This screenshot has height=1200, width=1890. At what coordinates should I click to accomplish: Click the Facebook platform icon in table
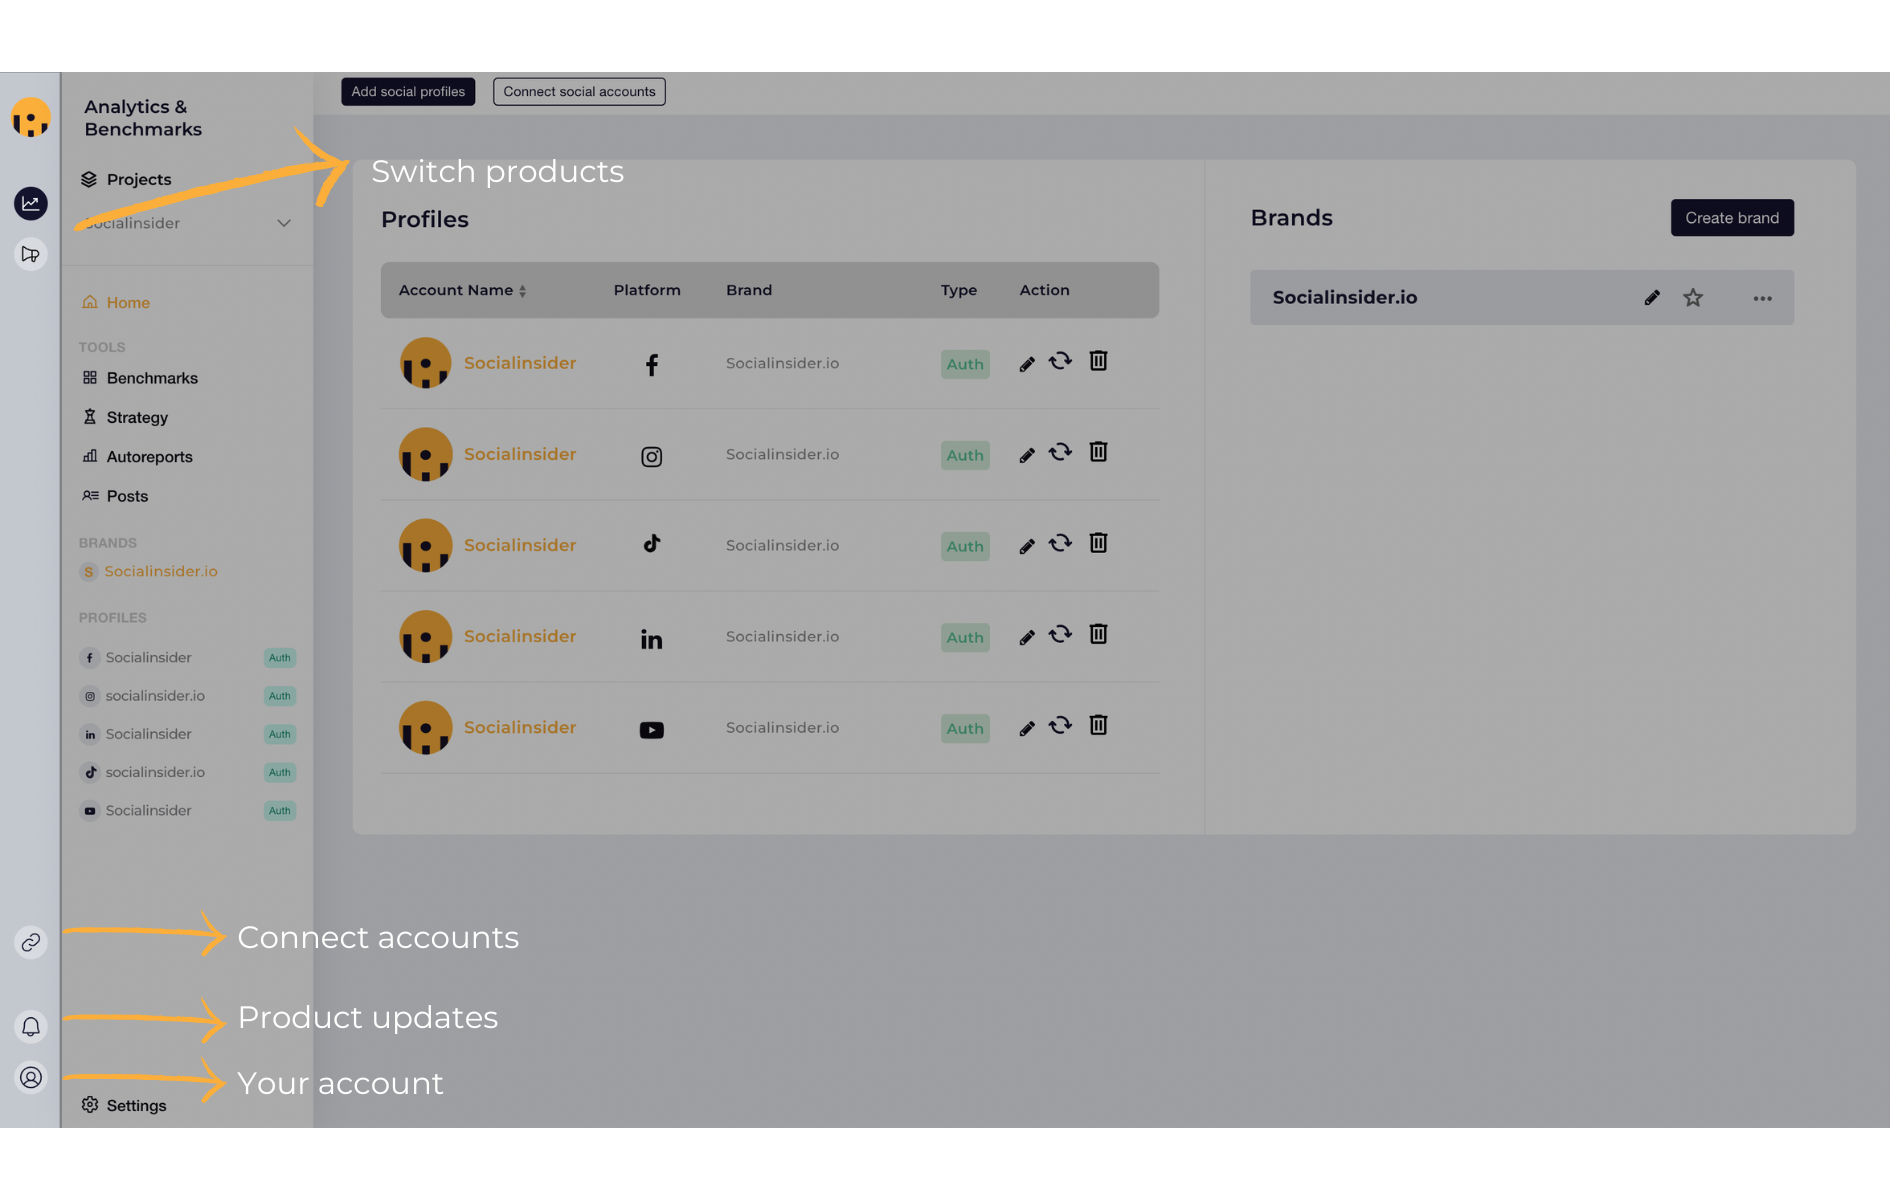(x=652, y=365)
